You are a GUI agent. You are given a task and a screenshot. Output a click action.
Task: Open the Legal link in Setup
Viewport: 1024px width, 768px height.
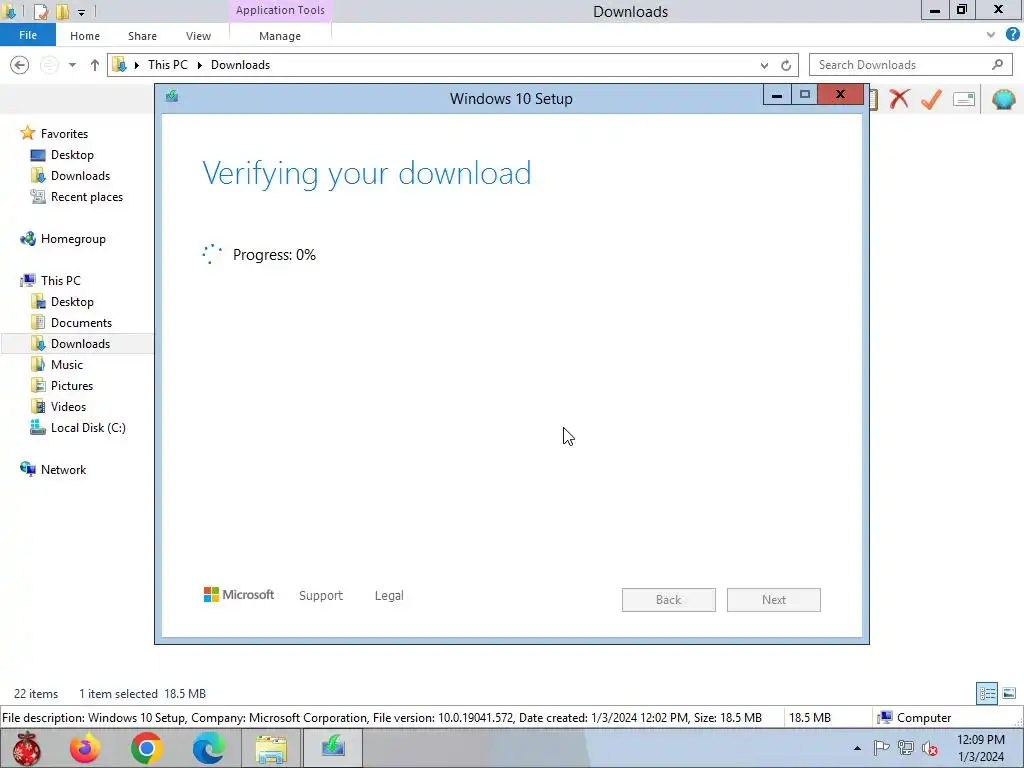389,596
